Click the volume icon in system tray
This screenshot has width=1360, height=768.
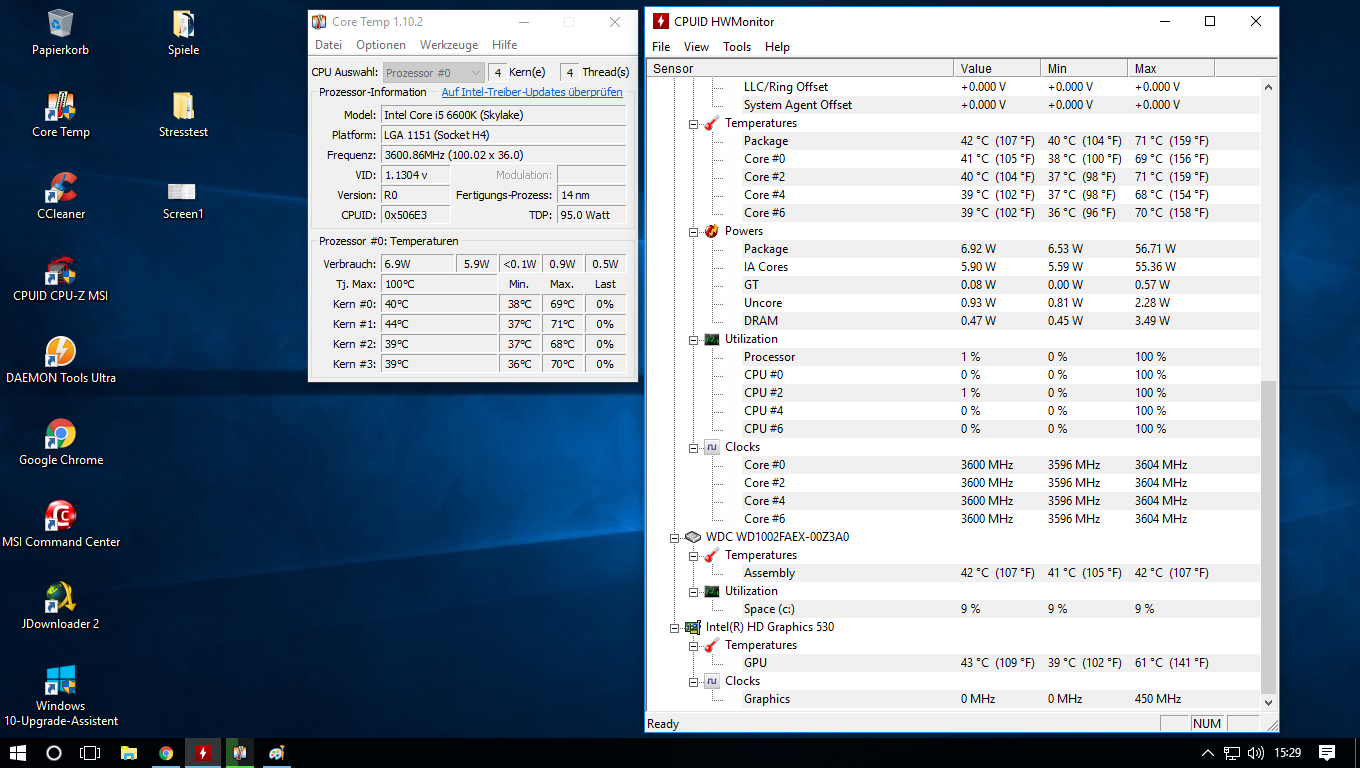point(1255,753)
